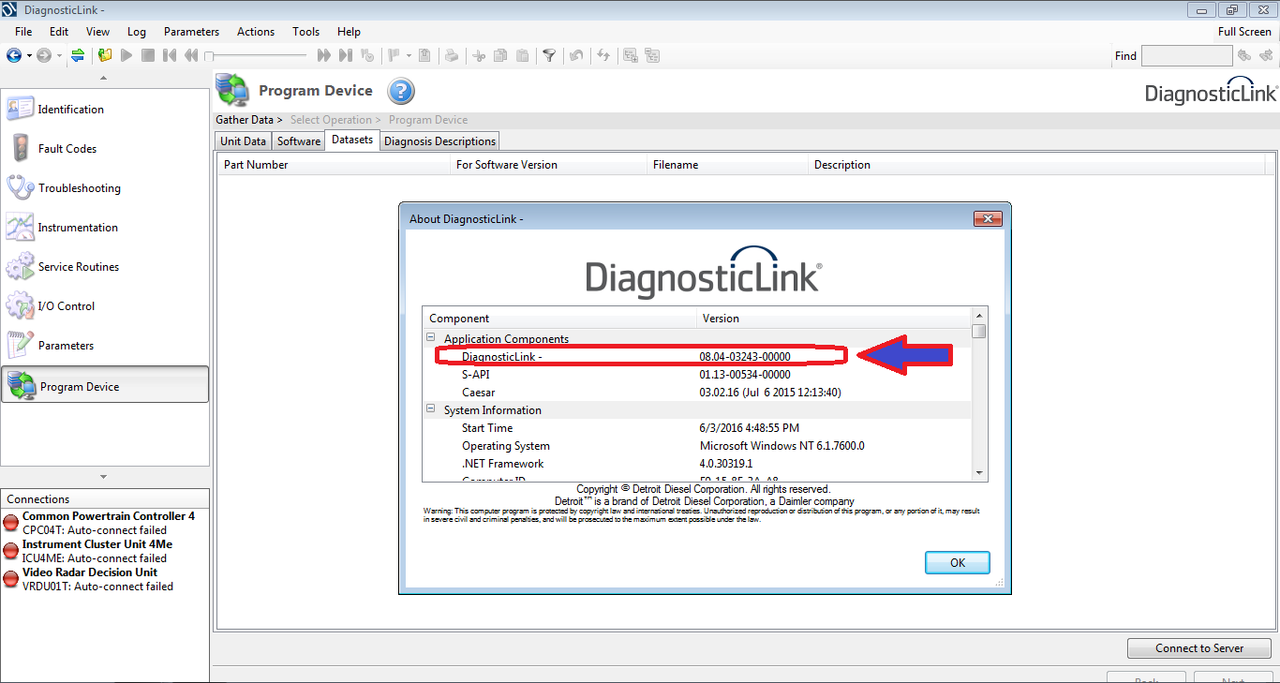Click the Stop log toolbar button
The height and width of the screenshot is (683, 1280).
coord(148,56)
